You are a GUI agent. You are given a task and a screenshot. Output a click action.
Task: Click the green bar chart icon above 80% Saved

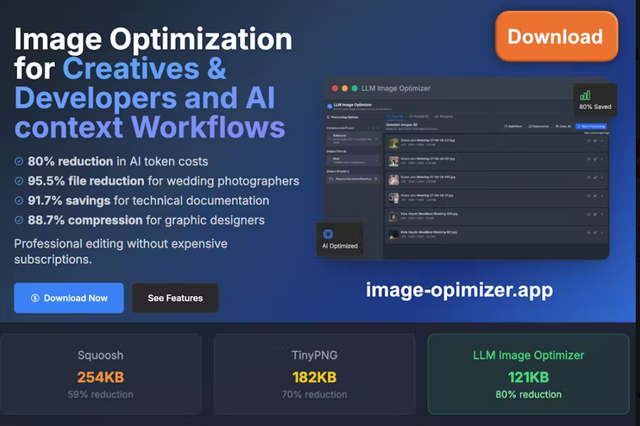[x=585, y=95]
